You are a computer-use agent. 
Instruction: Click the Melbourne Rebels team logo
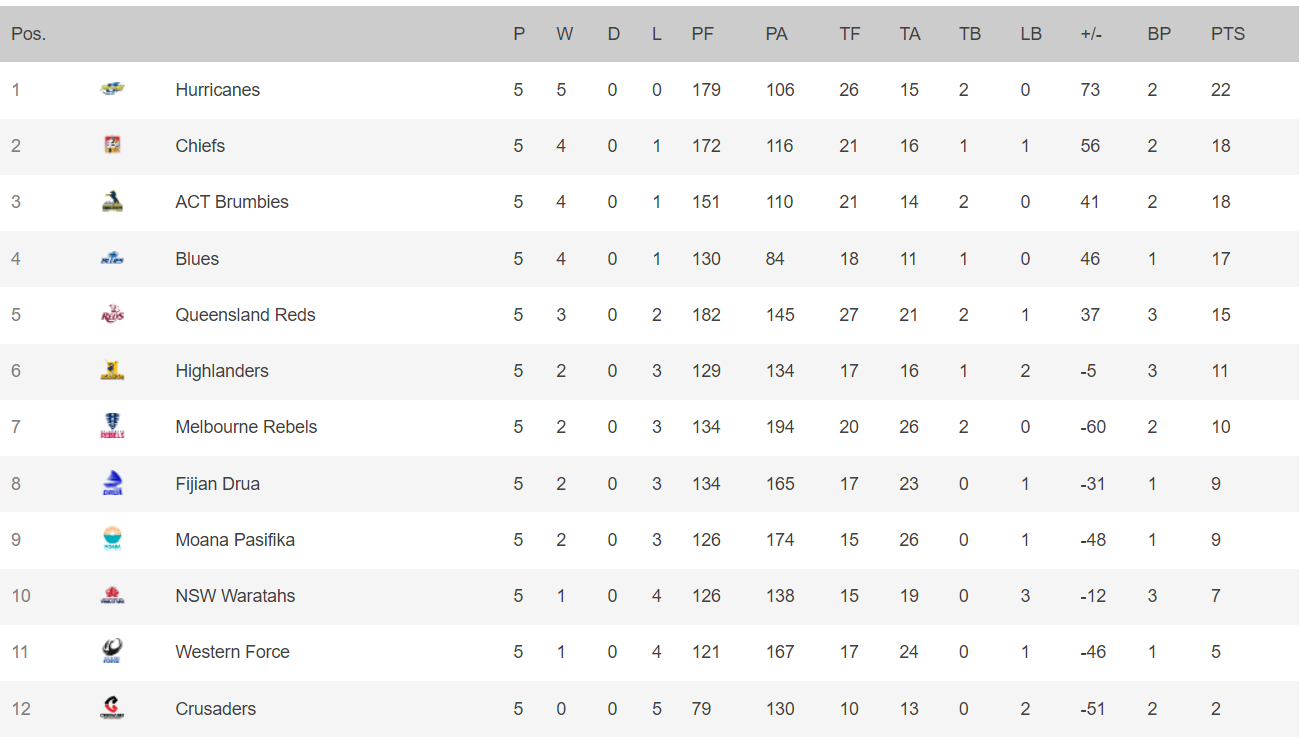[x=112, y=427]
